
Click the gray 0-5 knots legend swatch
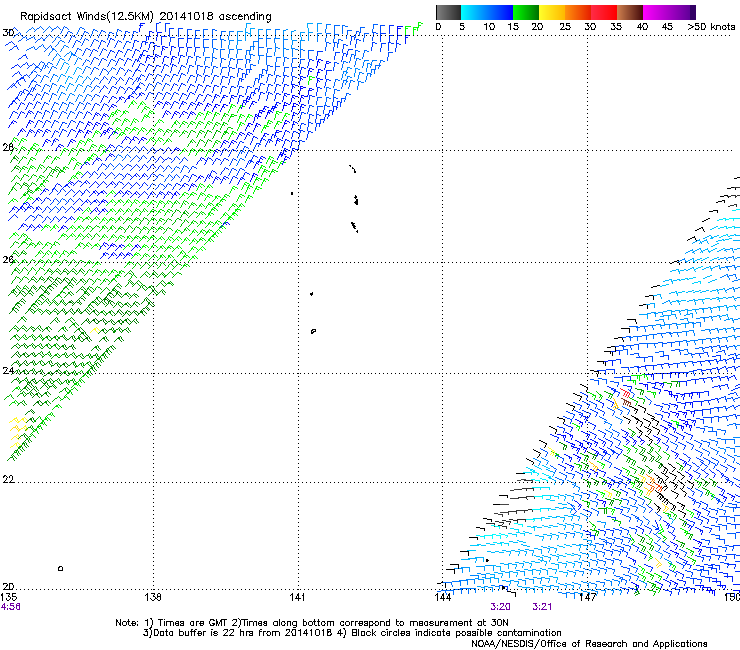(x=448, y=12)
